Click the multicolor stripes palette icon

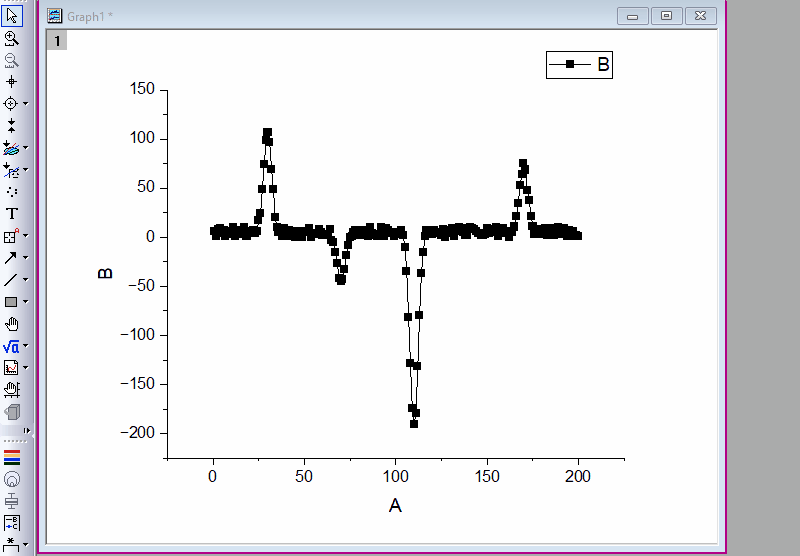[11, 458]
